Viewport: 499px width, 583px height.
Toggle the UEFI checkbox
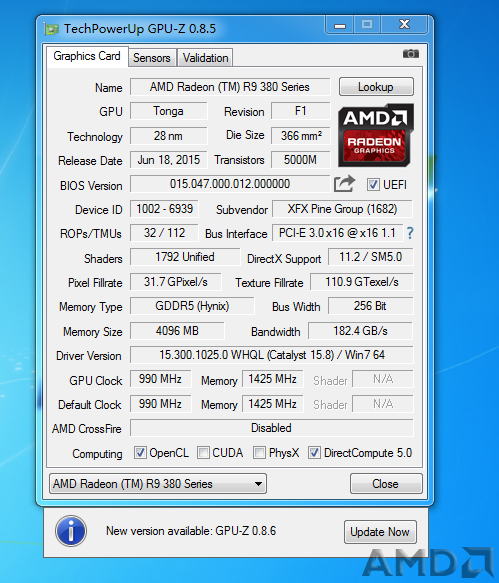coord(373,184)
